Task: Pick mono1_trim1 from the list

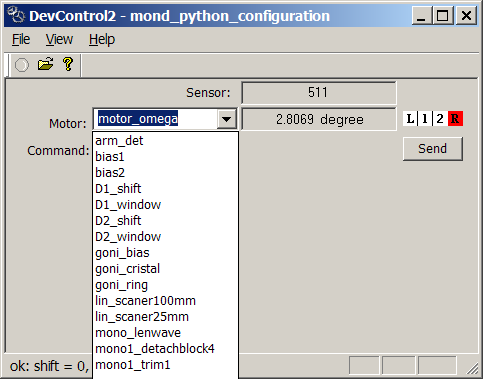Action: 165,365
